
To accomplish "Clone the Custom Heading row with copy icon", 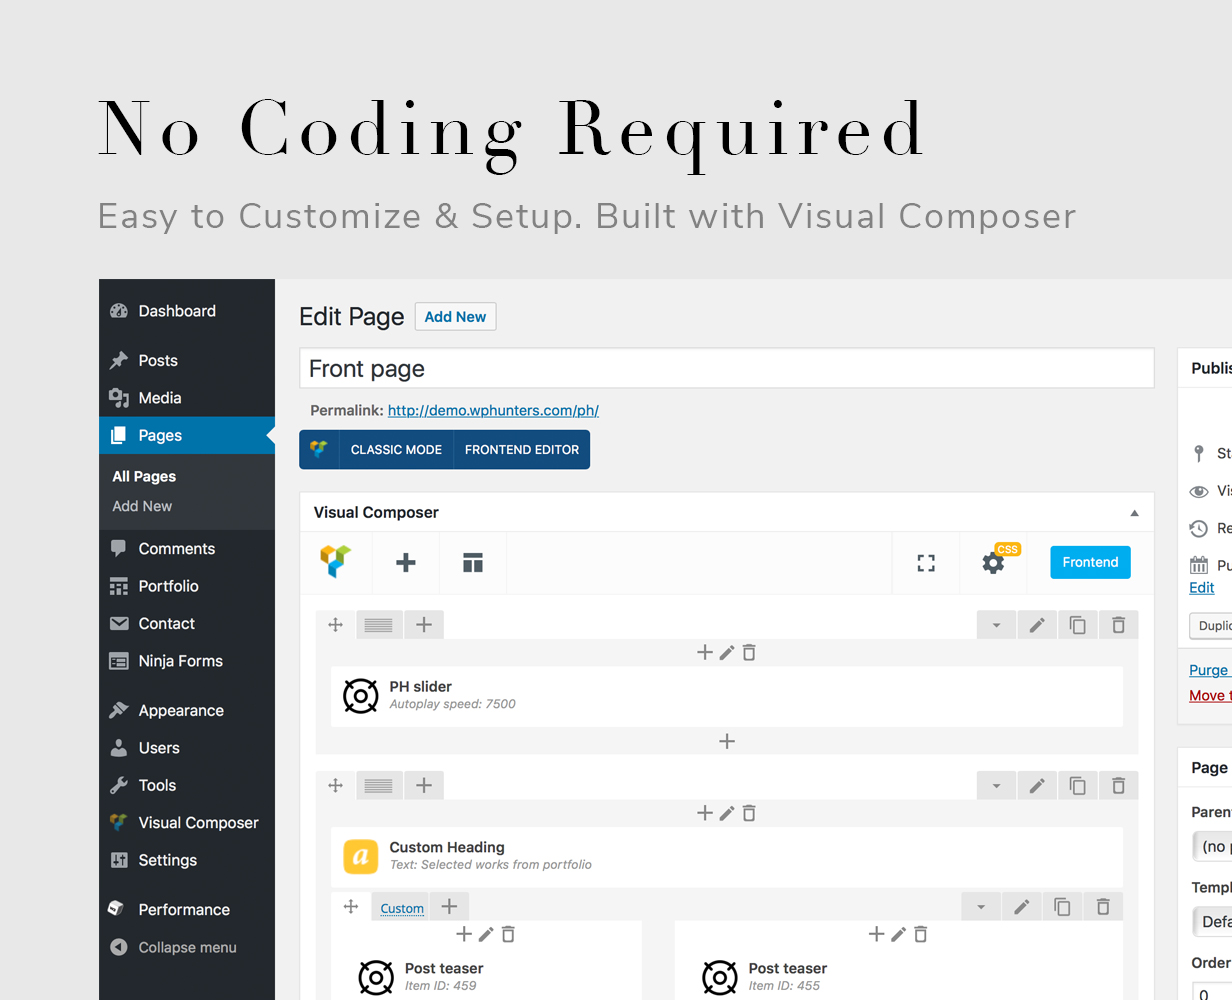I will [1077, 786].
